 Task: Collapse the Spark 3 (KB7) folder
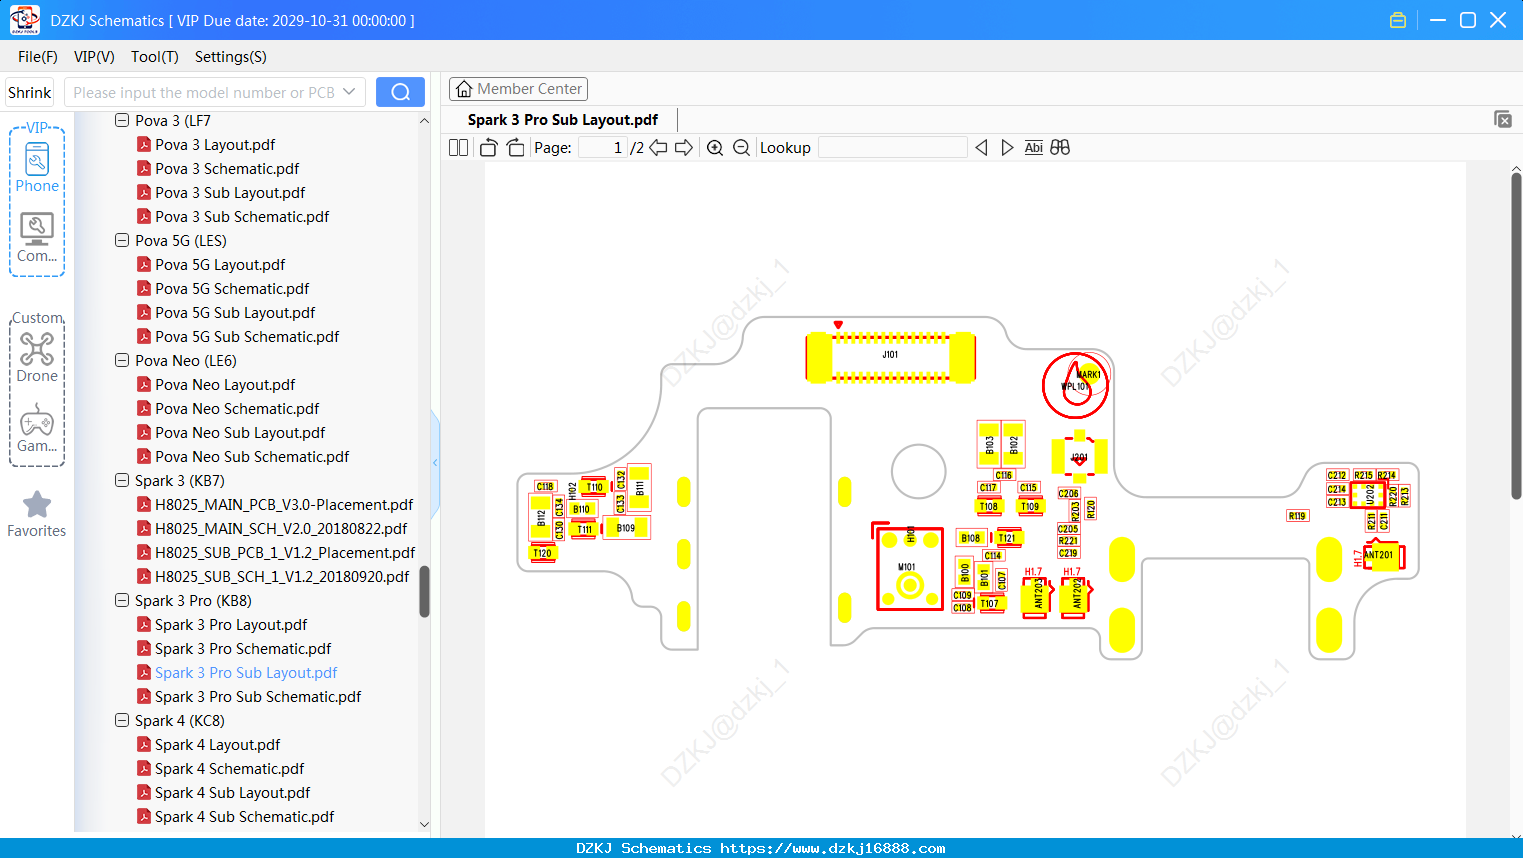tap(122, 481)
